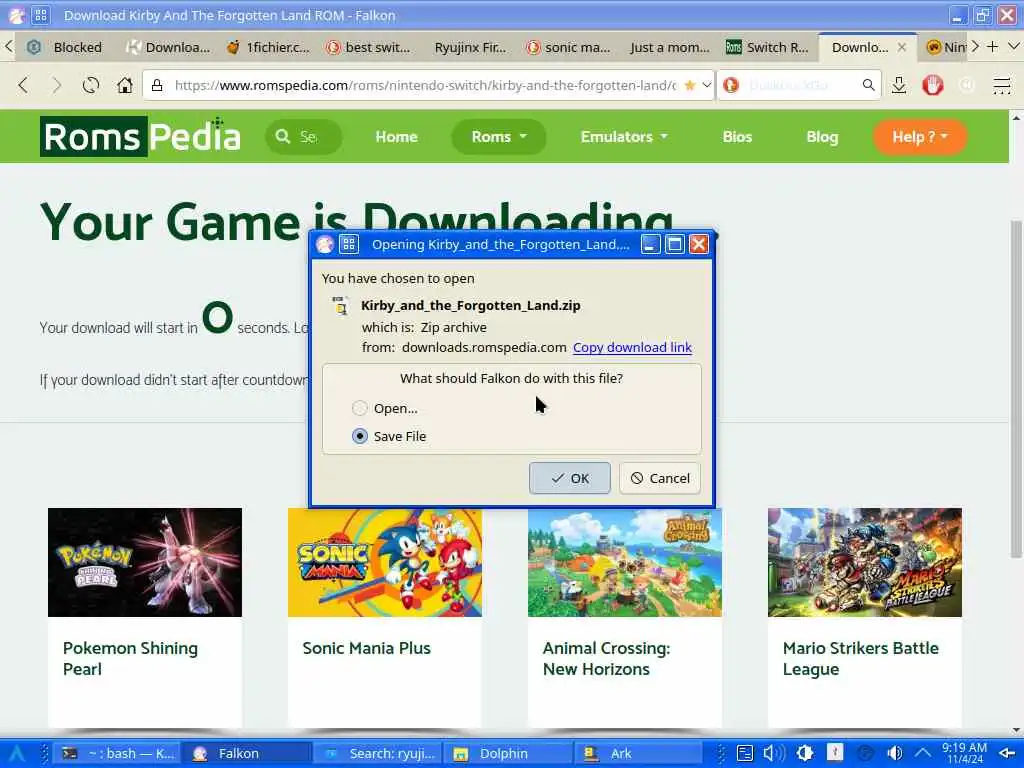Open the Bios page link
The height and width of the screenshot is (768, 1024).
[737, 136]
